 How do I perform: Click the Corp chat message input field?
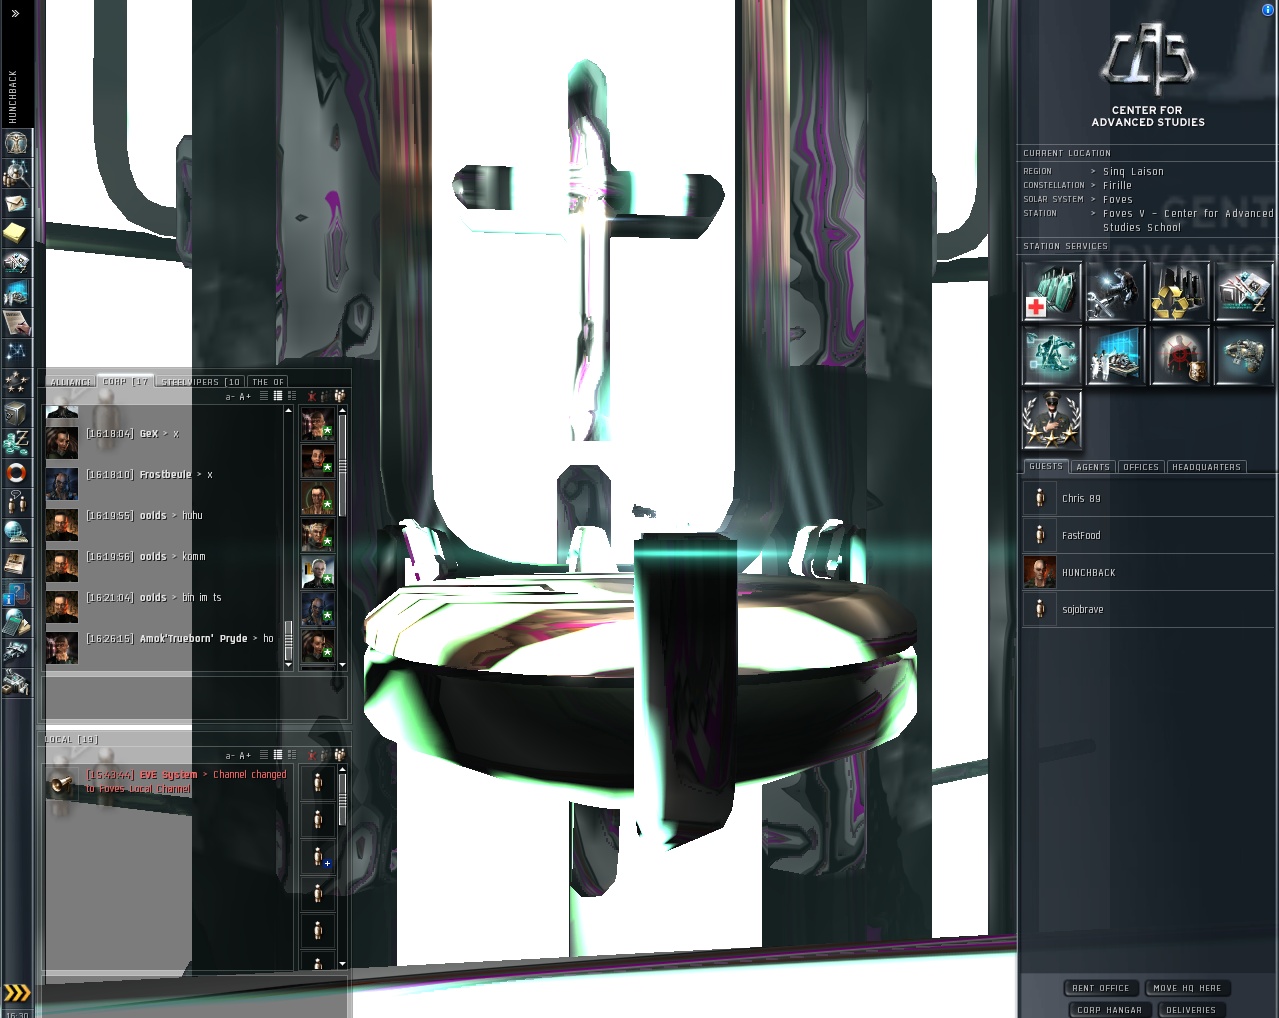click(x=196, y=698)
